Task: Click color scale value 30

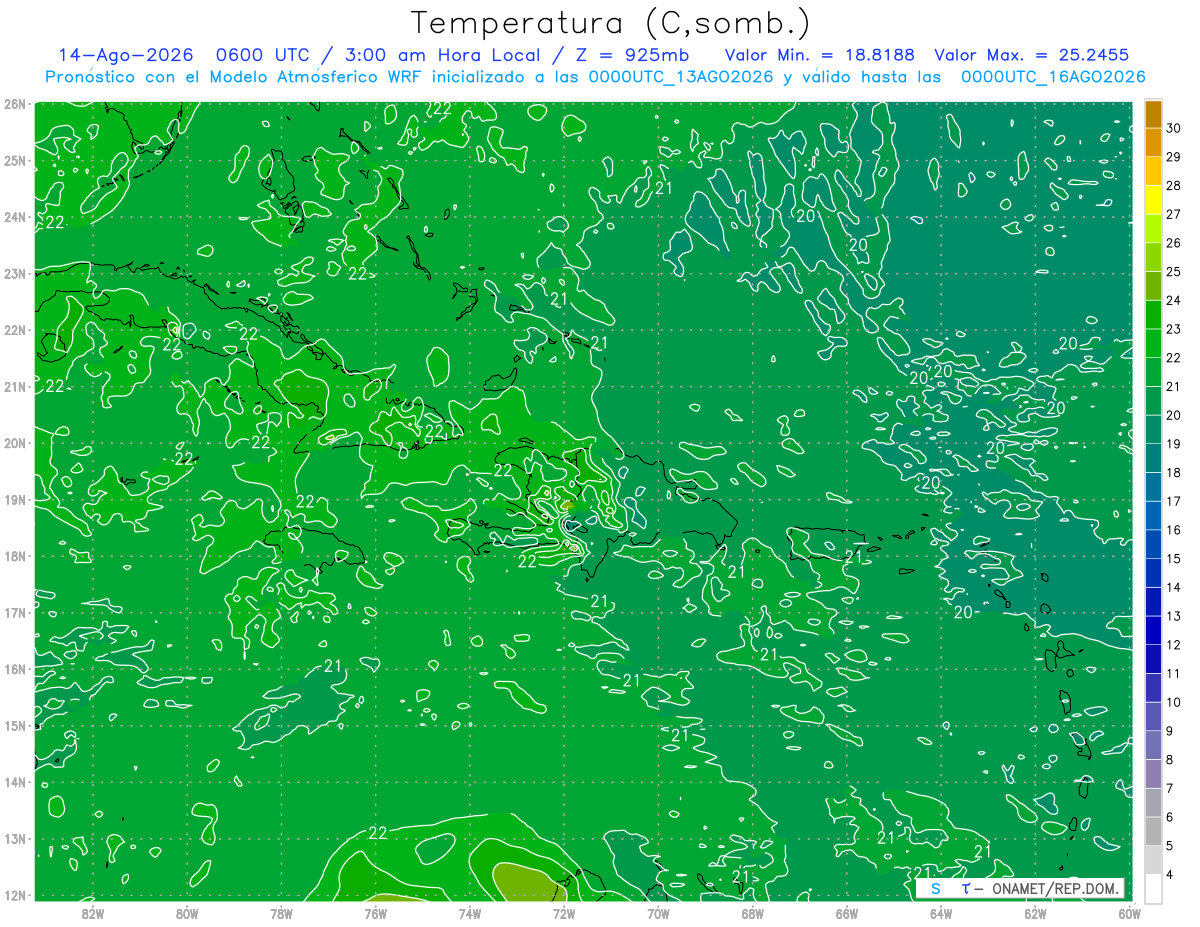Action: [1174, 128]
